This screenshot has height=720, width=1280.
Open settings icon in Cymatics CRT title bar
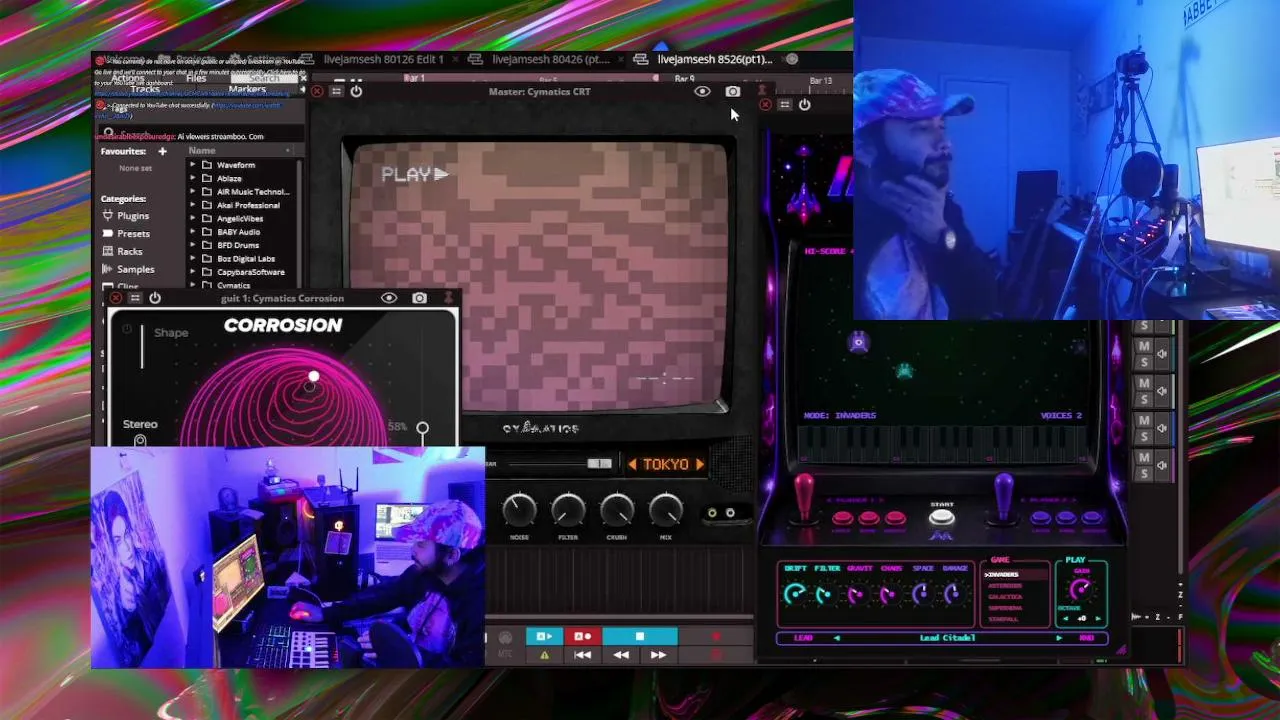click(x=336, y=91)
